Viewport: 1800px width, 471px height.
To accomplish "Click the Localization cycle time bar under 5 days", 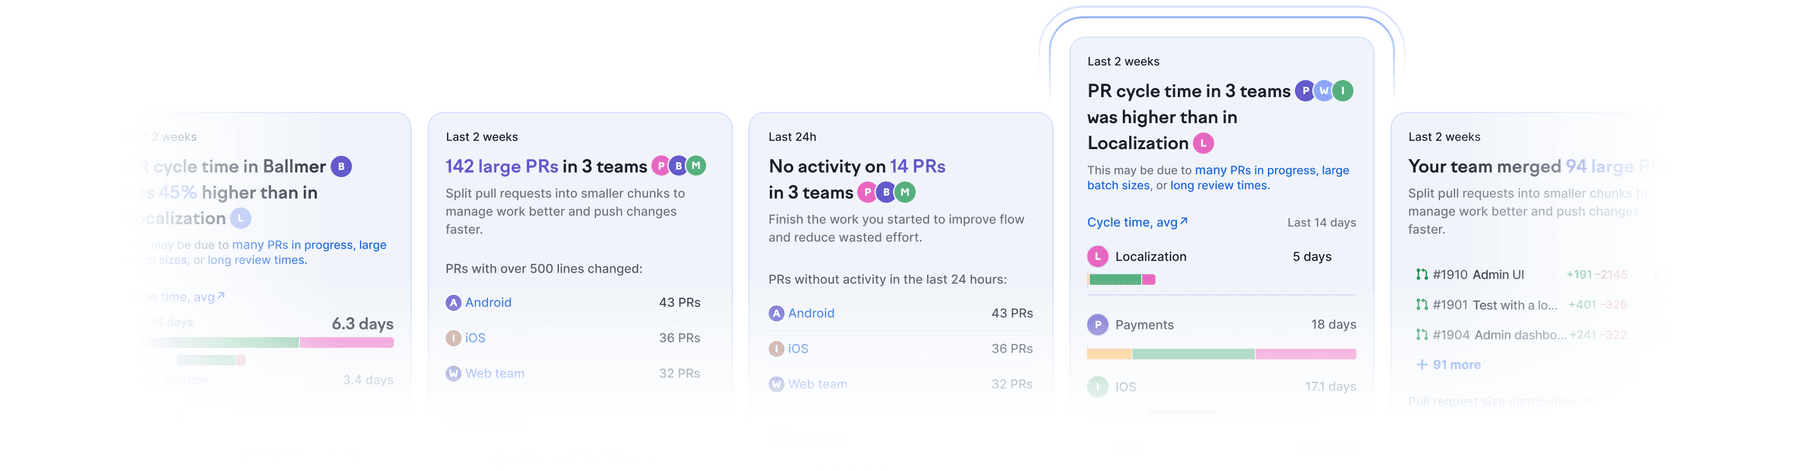I will click(x=1121, y=280).
